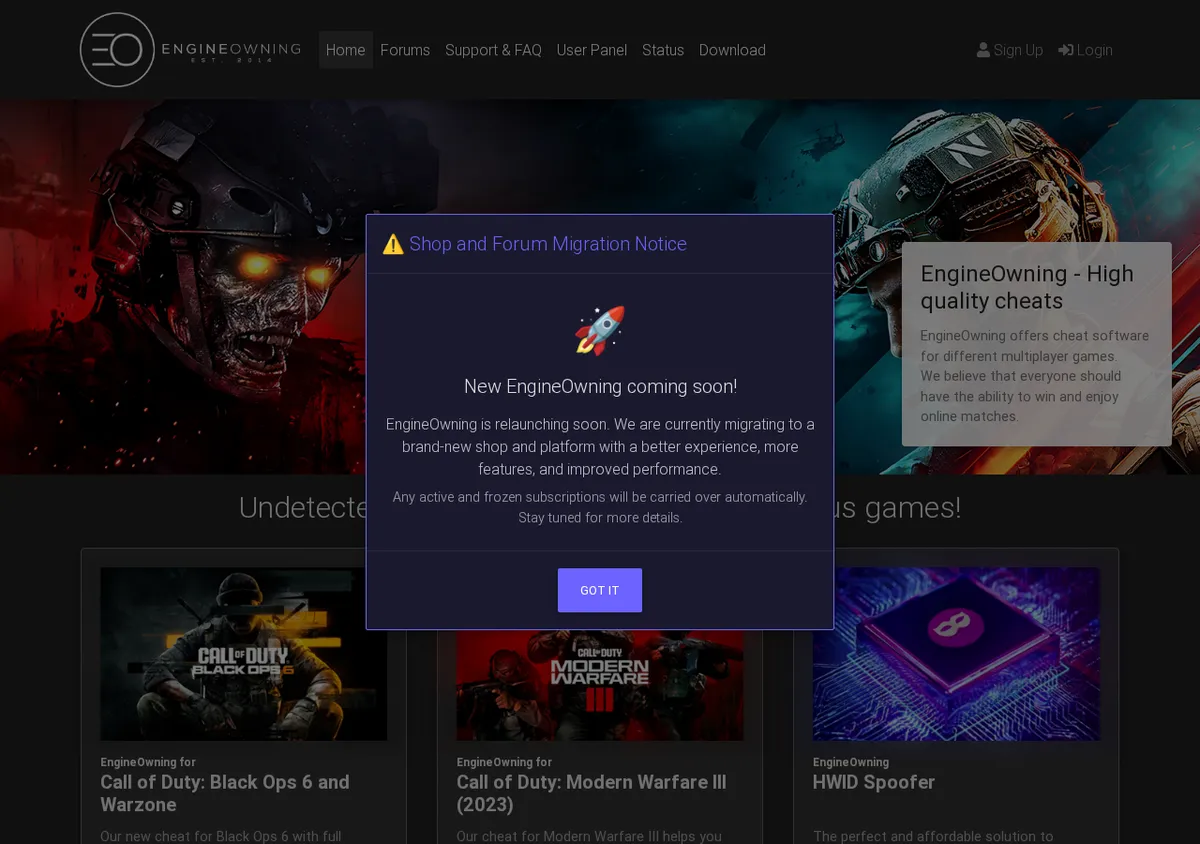
Task: Click the warning triangle icon in notice
Action: (x=393, y=244)
